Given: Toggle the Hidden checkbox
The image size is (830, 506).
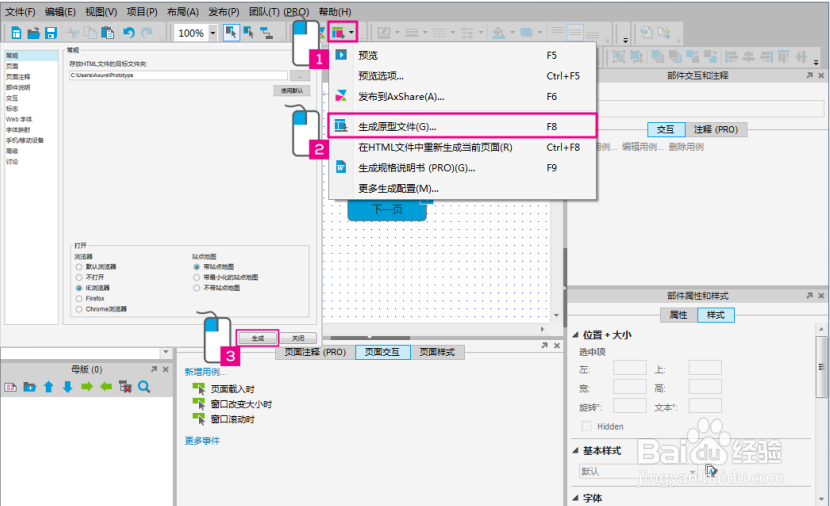Looking at the screenshot, I should click(587, 426).
